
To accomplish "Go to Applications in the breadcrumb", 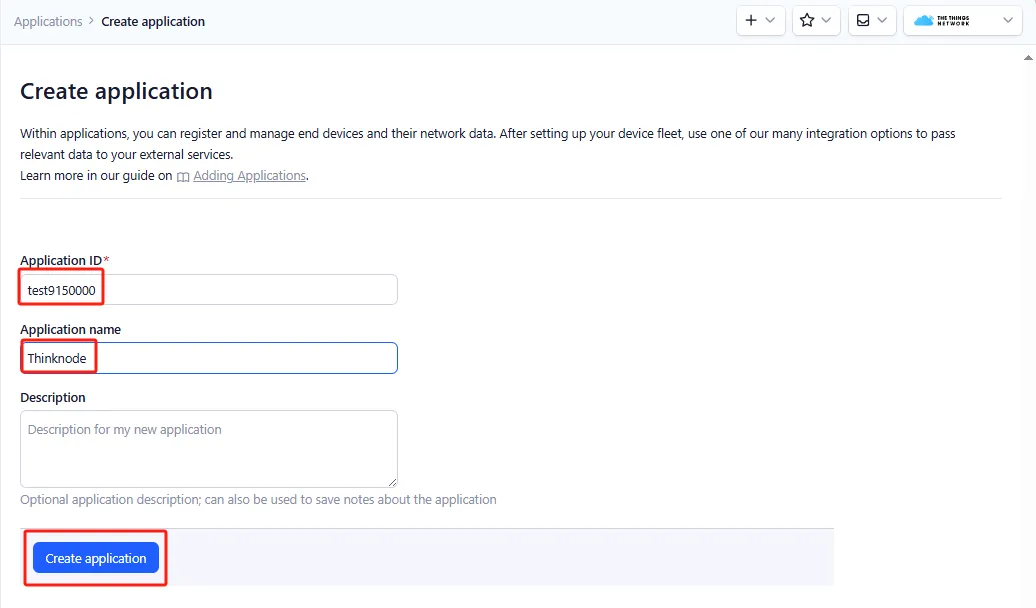I will (48, 22).
